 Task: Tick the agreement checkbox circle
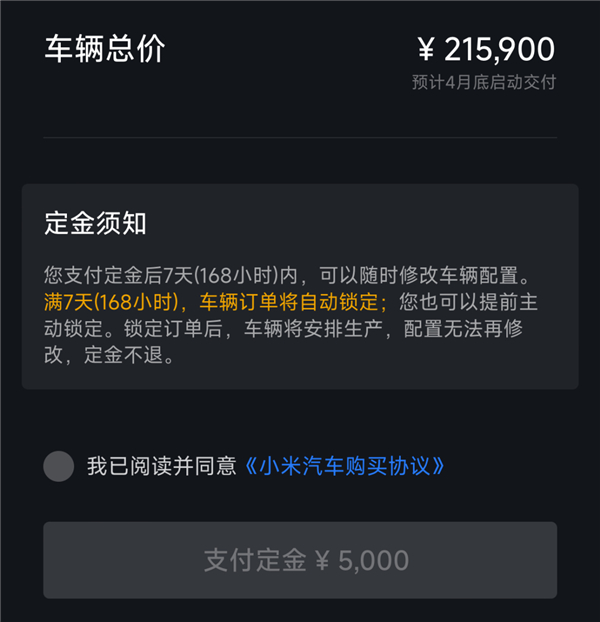59,466
